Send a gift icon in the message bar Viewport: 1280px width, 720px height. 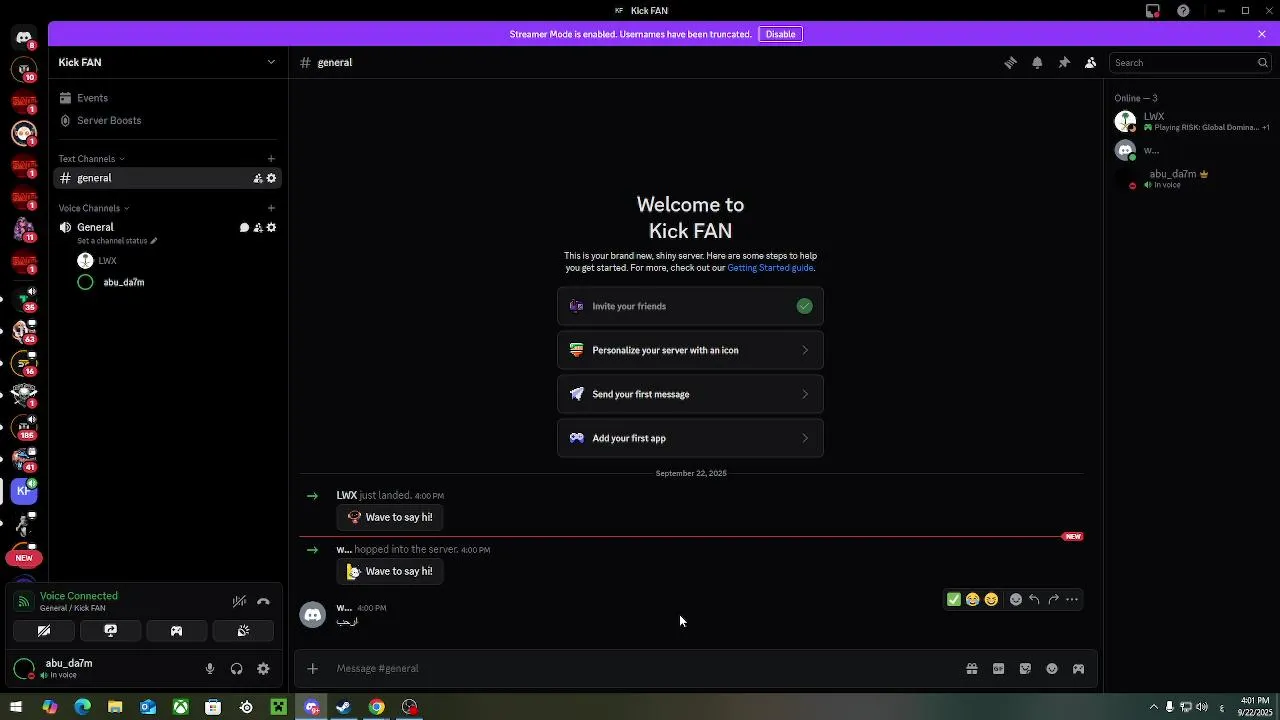[971, 669]
